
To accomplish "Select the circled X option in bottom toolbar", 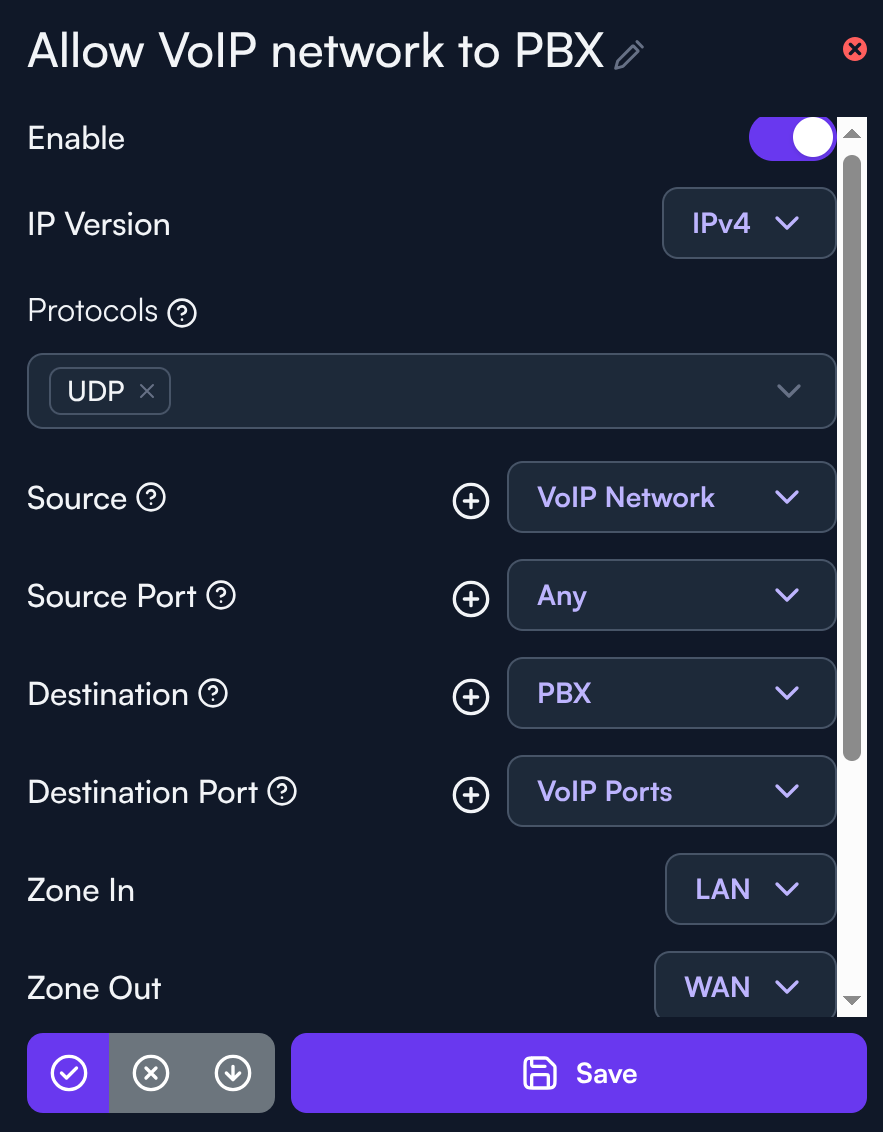I will pyautogui.click(x=151, y=1073).
